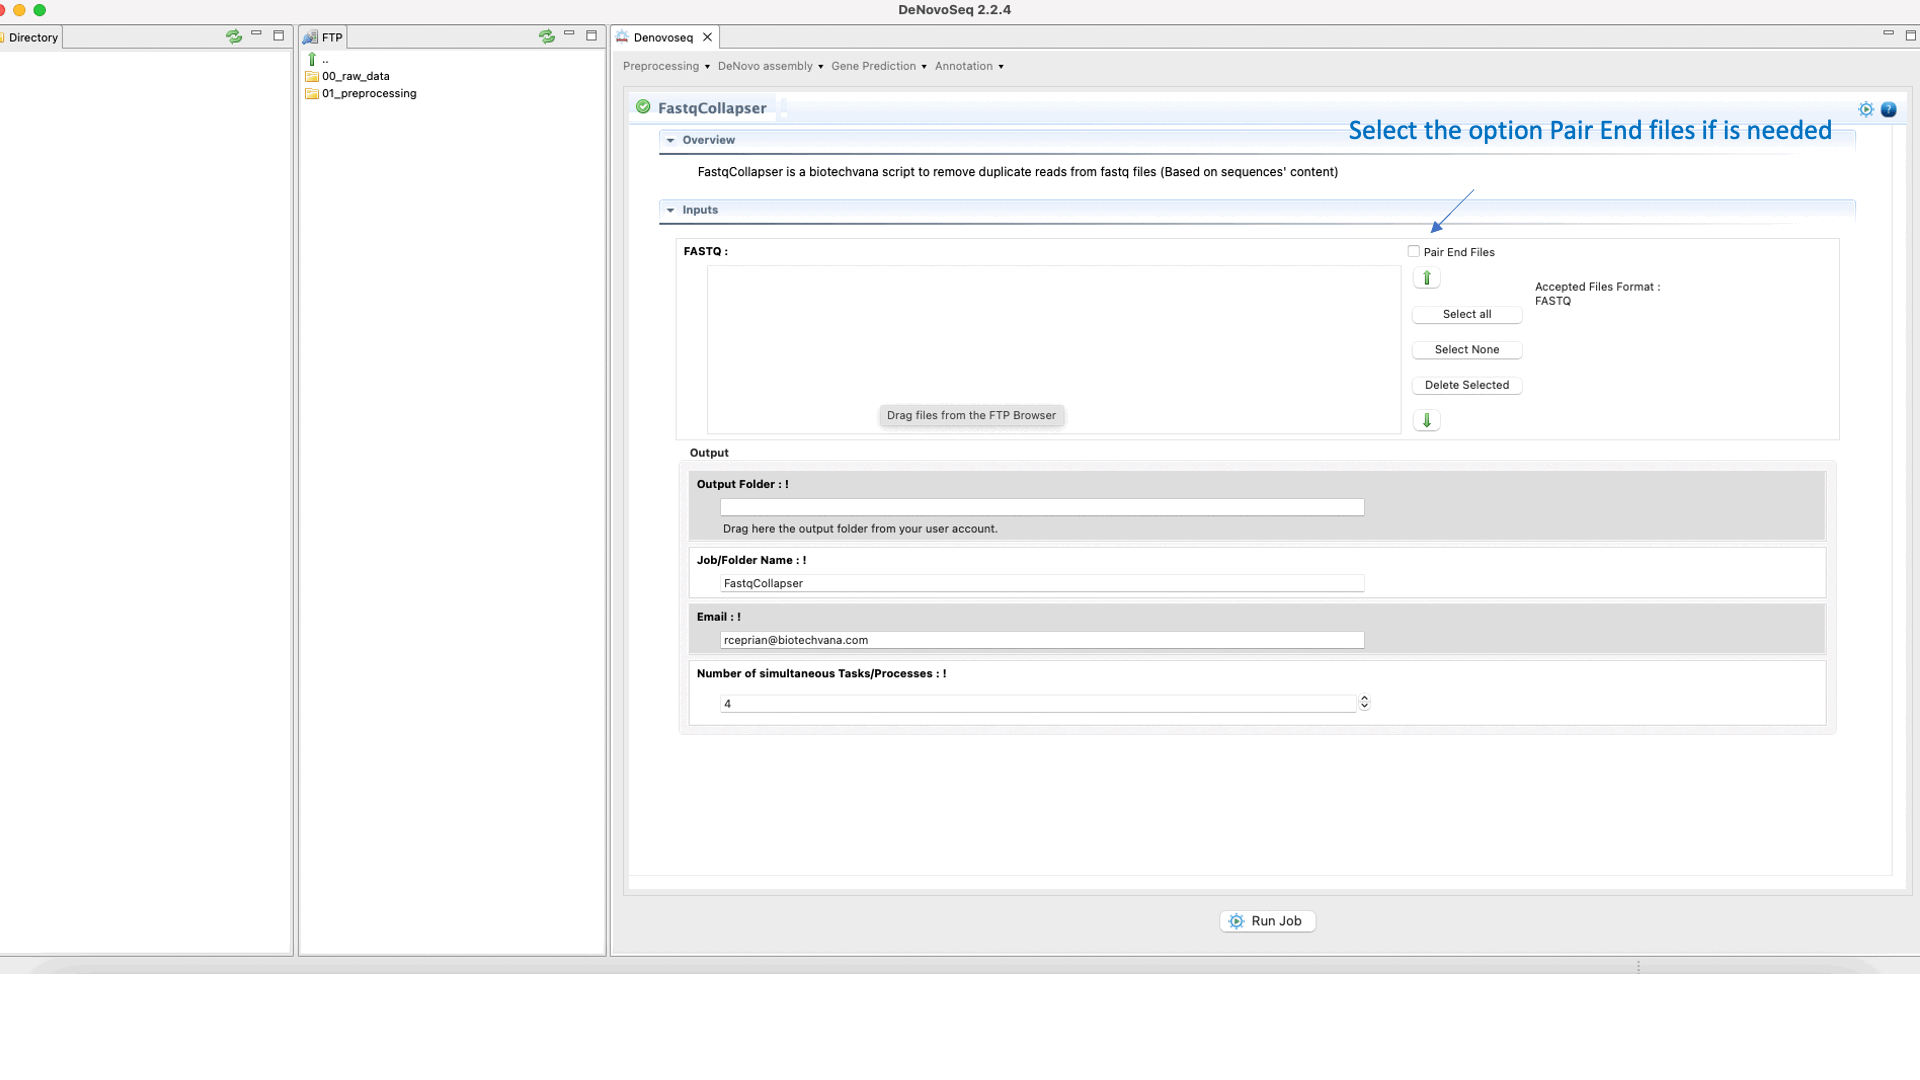Open the 00_raw_data folder
Viewport: 1920px width, 1080px height.
[355, 76]
